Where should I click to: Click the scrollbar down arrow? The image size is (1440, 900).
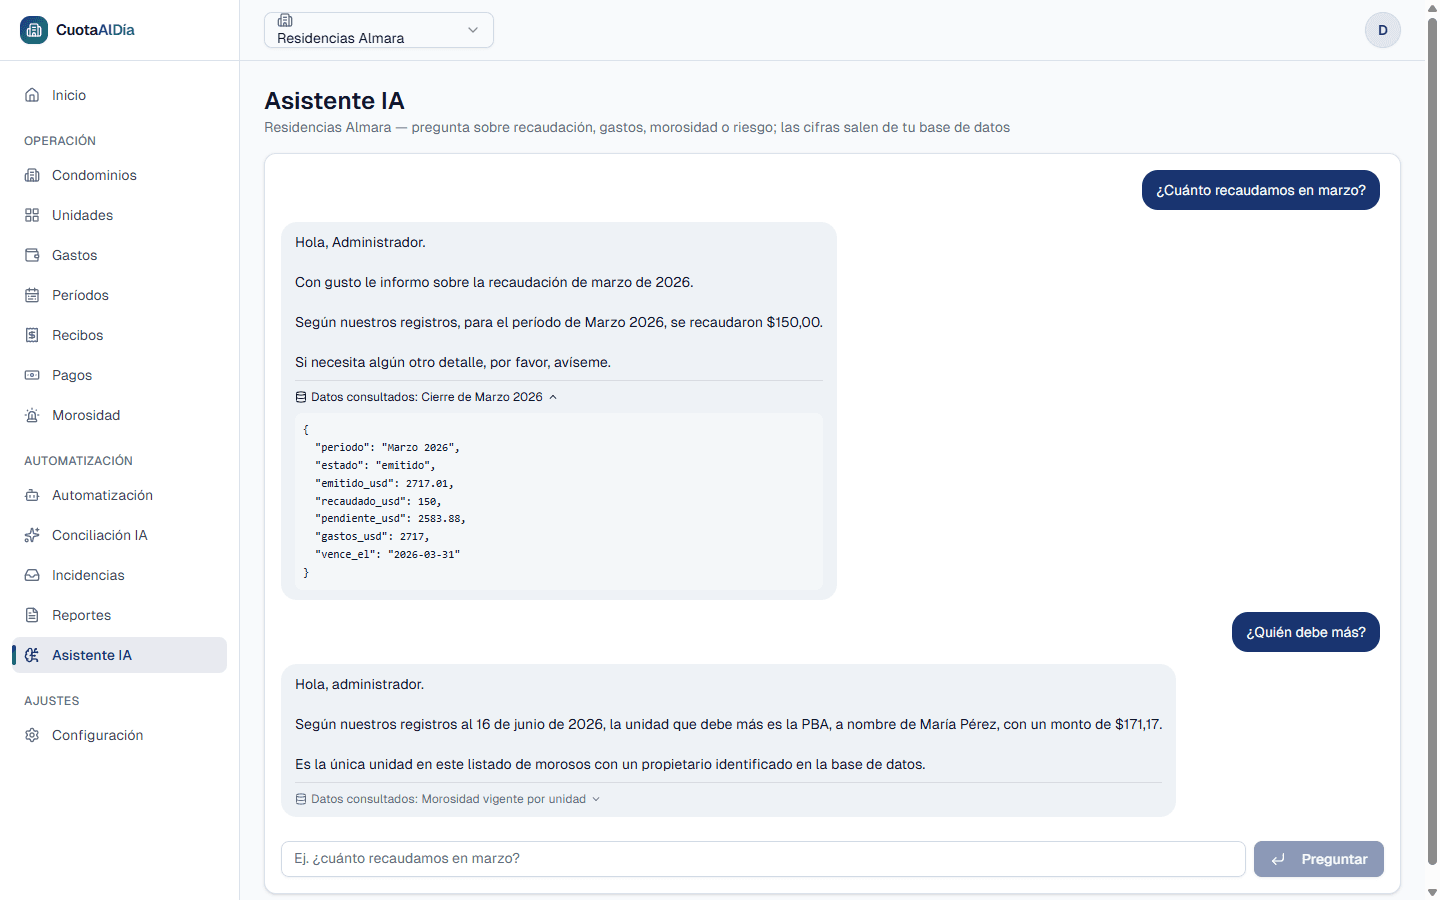coord(1432,891)
